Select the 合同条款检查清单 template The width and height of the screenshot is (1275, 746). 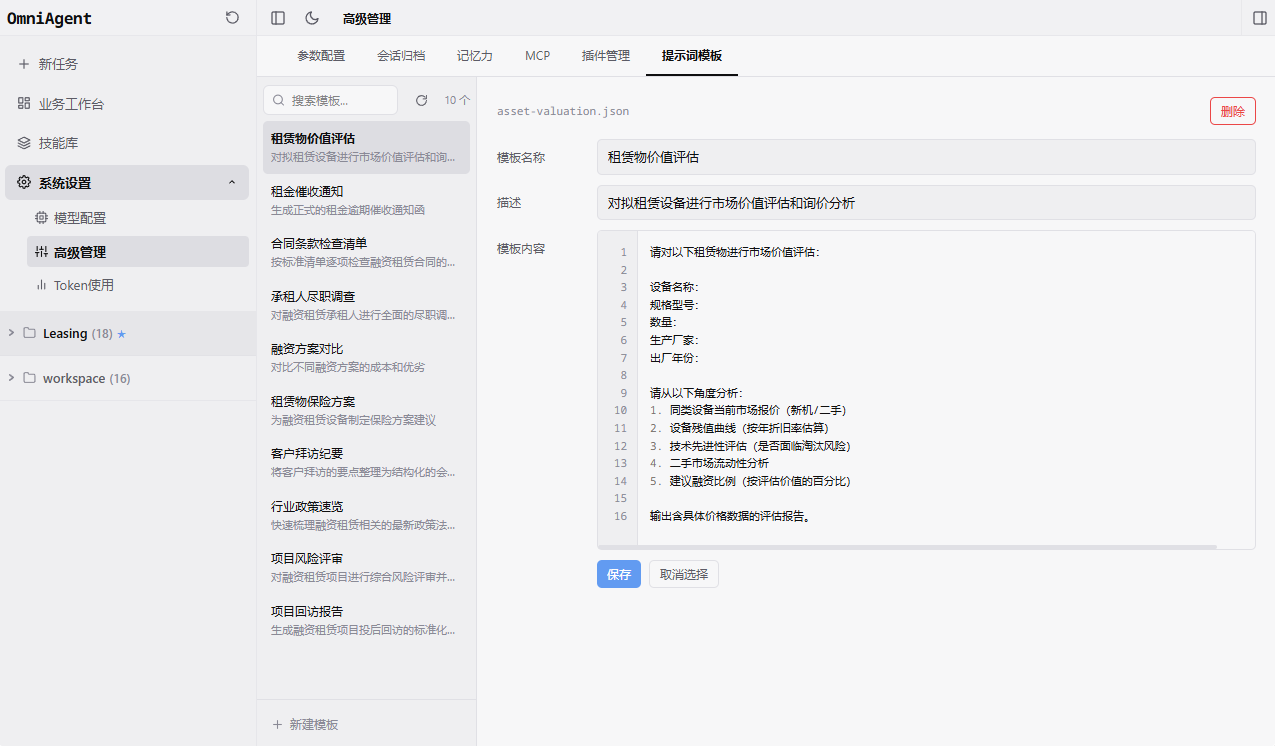pyautogui.click(x=366, y=252)
